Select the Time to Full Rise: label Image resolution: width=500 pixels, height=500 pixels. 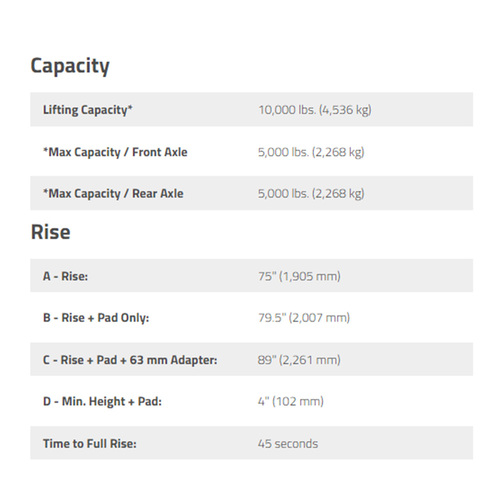(90, 444)
